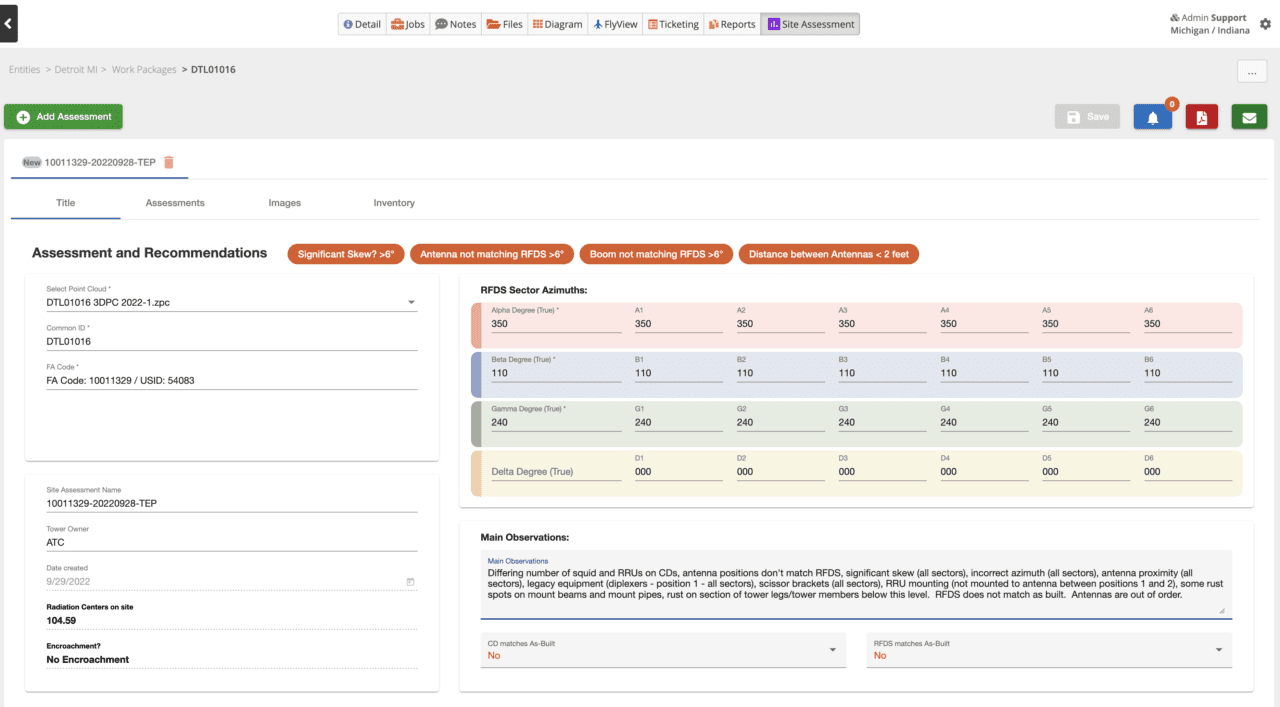Select the Notes toolbar item
The width and height of the screenshot is (1280, 707).
(x=455, y=23)
